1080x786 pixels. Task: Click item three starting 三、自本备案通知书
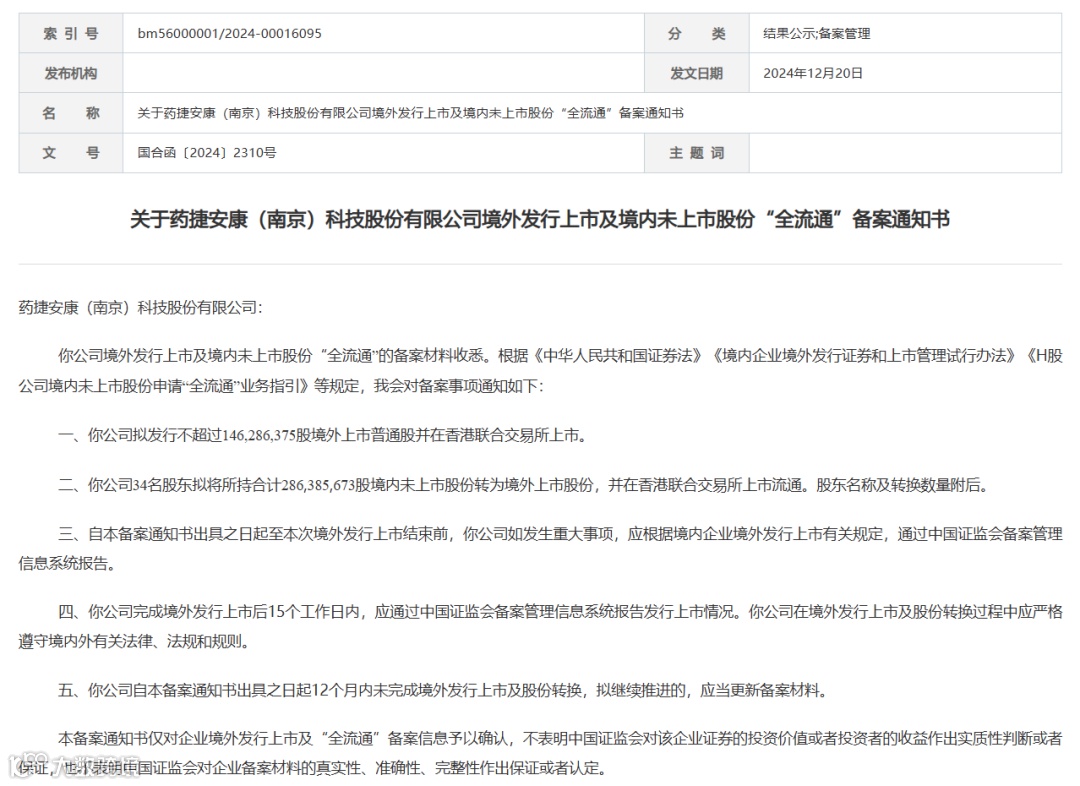tap(540, 548)
